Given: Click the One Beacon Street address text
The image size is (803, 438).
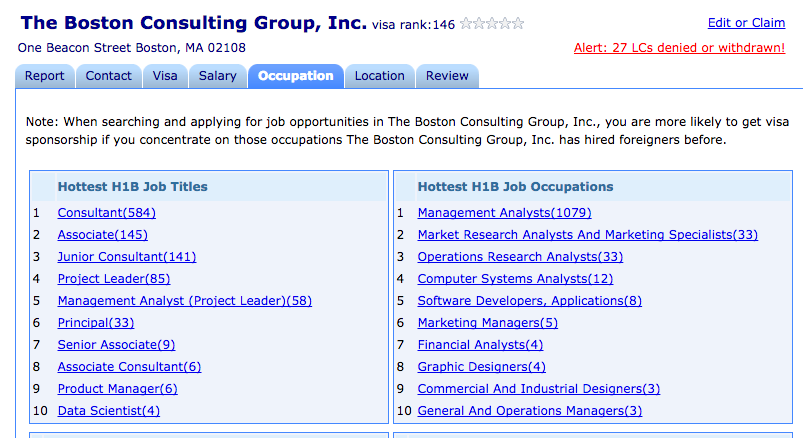Looking at the screenshot, I should 132,48.
